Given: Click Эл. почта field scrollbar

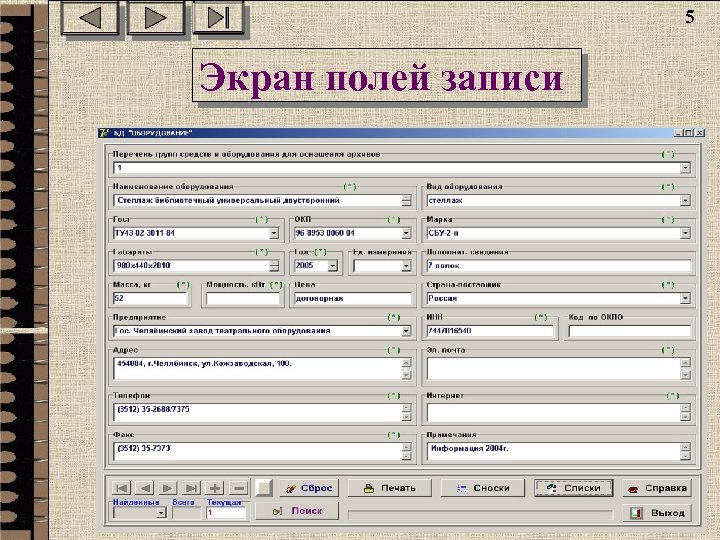Looking at the screenshot, I should (x=685, y=369).
